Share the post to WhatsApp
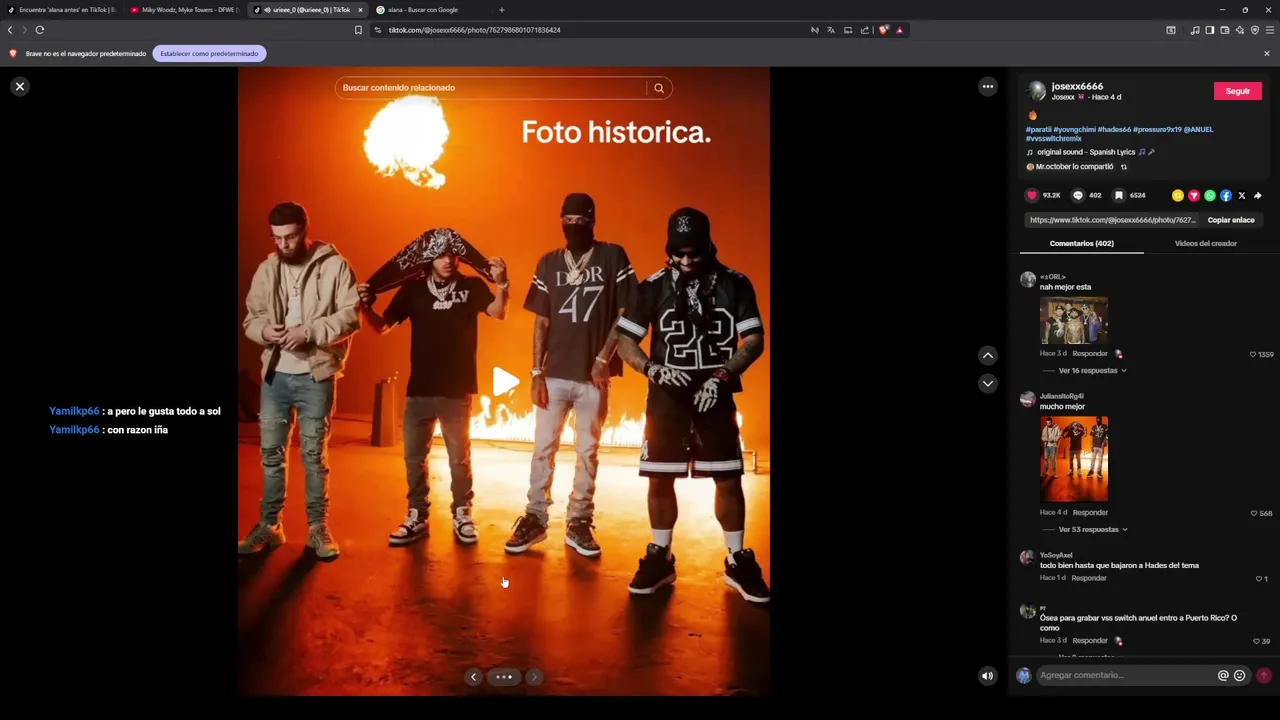Screen dimensions: 1280x720 point(1210,196)
